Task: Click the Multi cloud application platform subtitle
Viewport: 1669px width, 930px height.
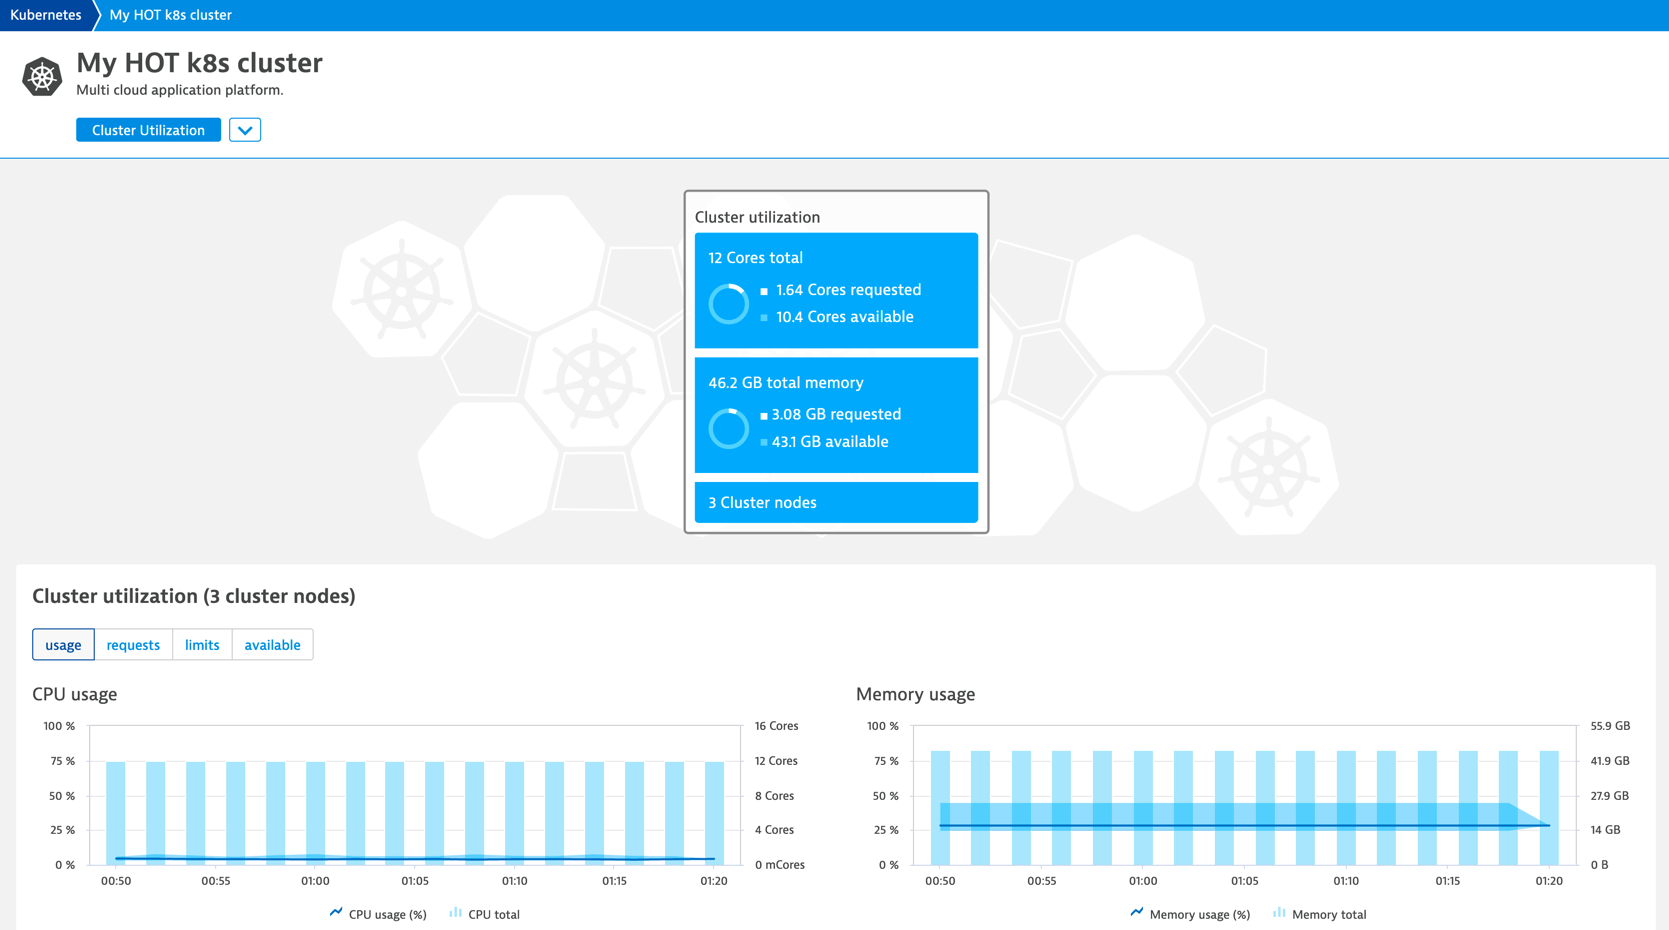Action: click(180, 90)
